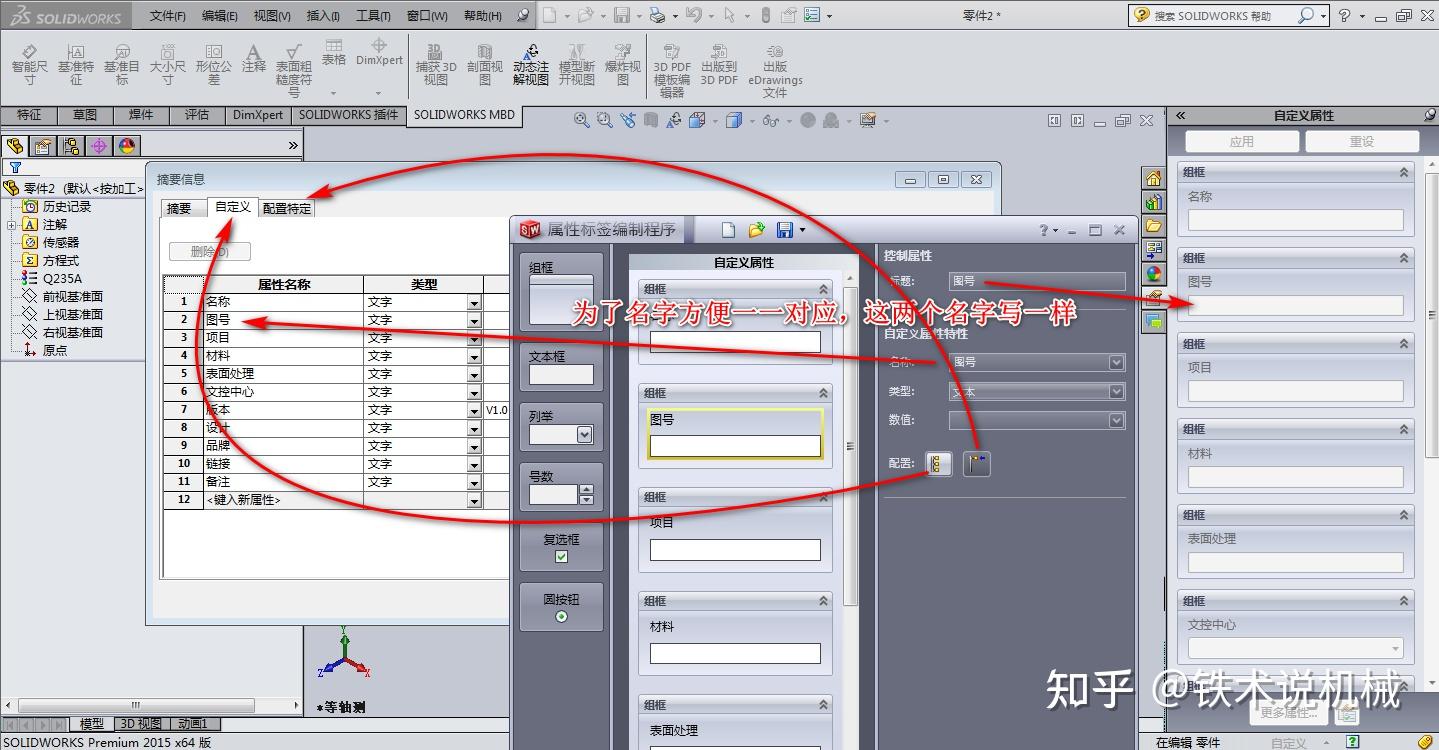The image size is (1439, 750).
Task: Click the <键入新属性> cell in row 12
Action: pyautogui.click(x=284, y=499)
